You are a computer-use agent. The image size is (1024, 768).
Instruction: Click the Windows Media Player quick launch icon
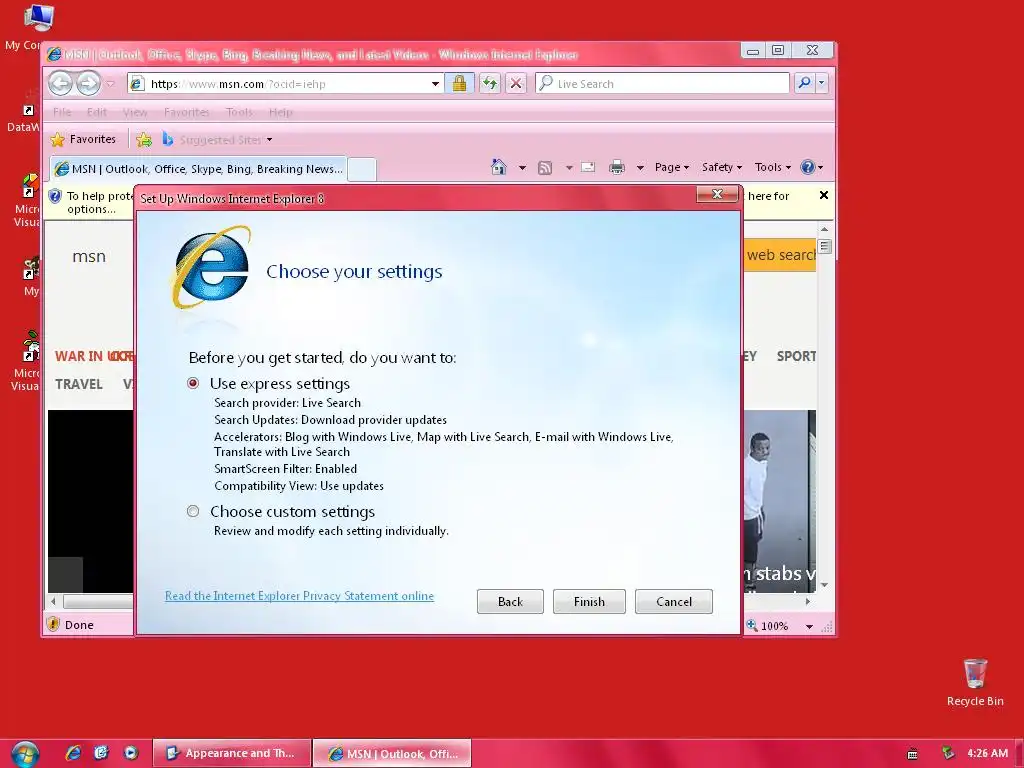[131, 753]
